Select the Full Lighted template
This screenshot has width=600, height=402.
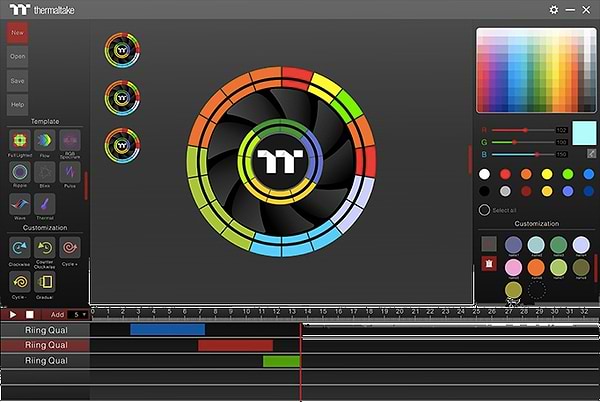tap(19, 141)
